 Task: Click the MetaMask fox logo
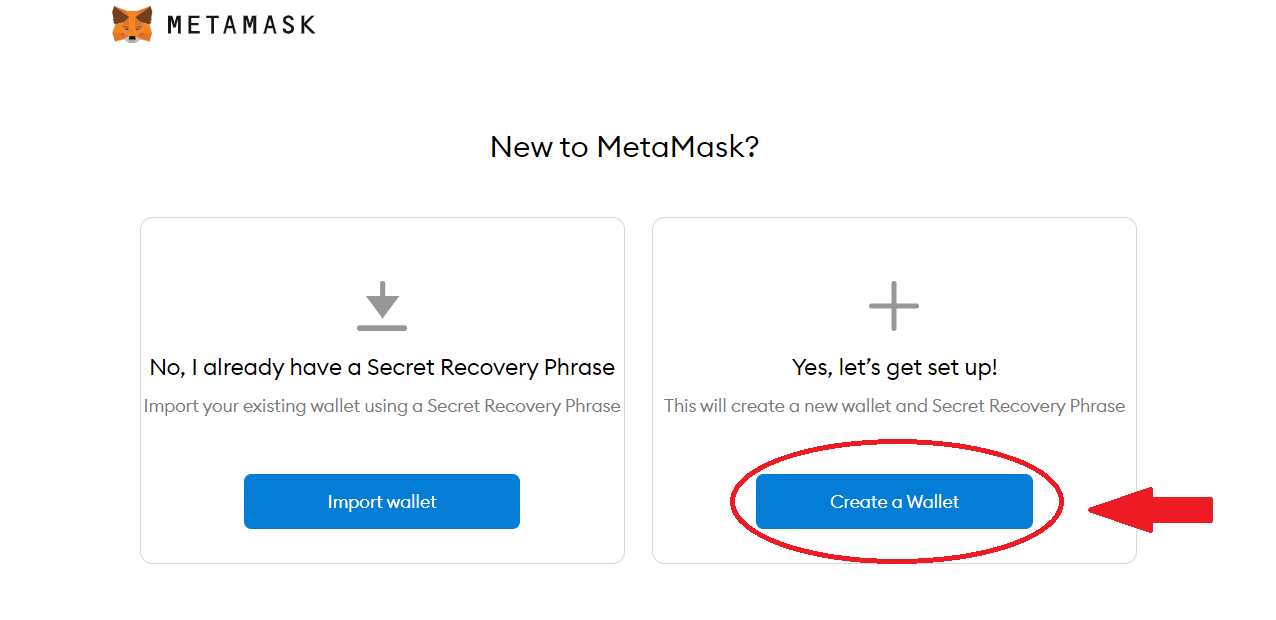(x=132, y=24)
